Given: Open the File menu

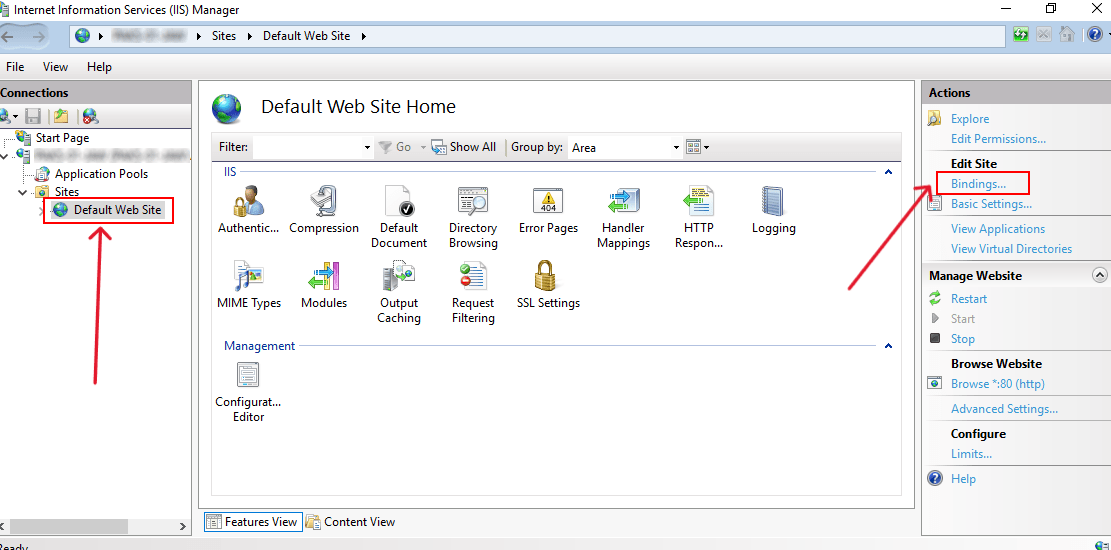Looking at the screenshot, I should coord(15,67).
